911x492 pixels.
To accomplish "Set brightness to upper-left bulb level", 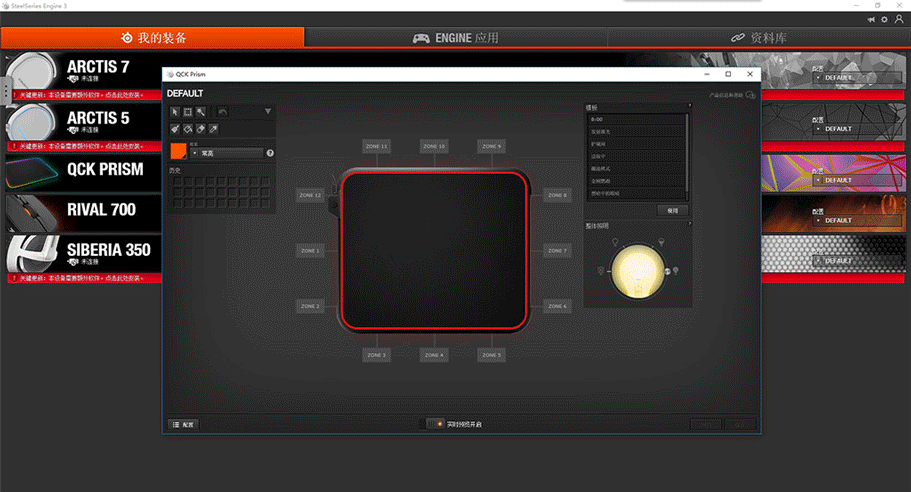I will click(615, 242).
